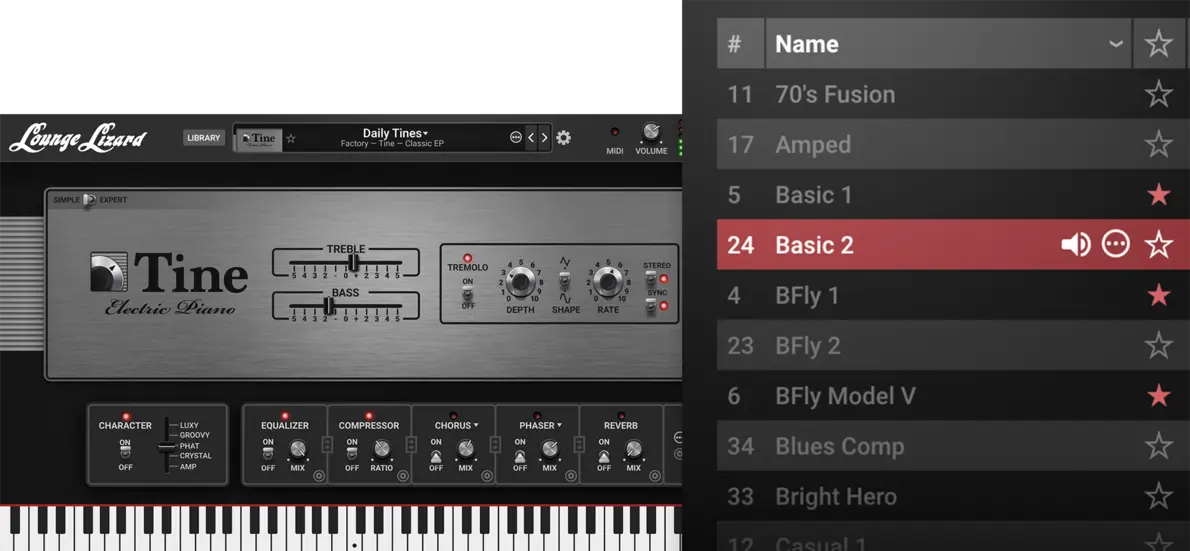This screenshot has height=551, width=1190.
Task: Open Reverb module detail settings icon
Action: point(653,476)
